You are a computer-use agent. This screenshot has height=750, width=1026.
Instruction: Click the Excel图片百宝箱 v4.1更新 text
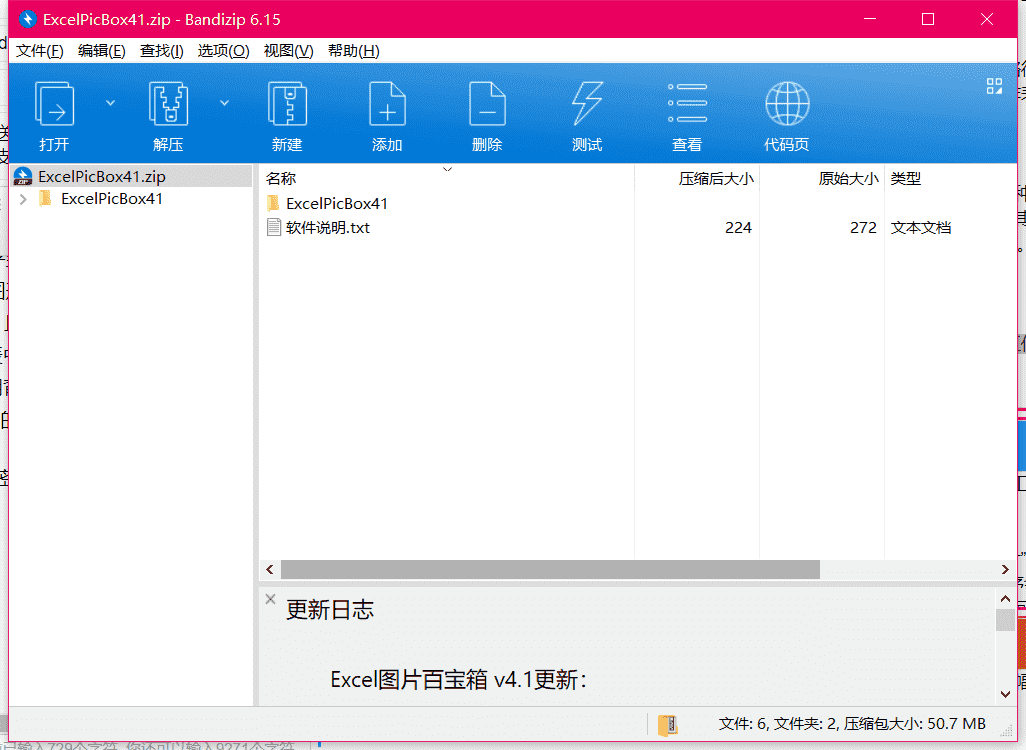[458, 680]
